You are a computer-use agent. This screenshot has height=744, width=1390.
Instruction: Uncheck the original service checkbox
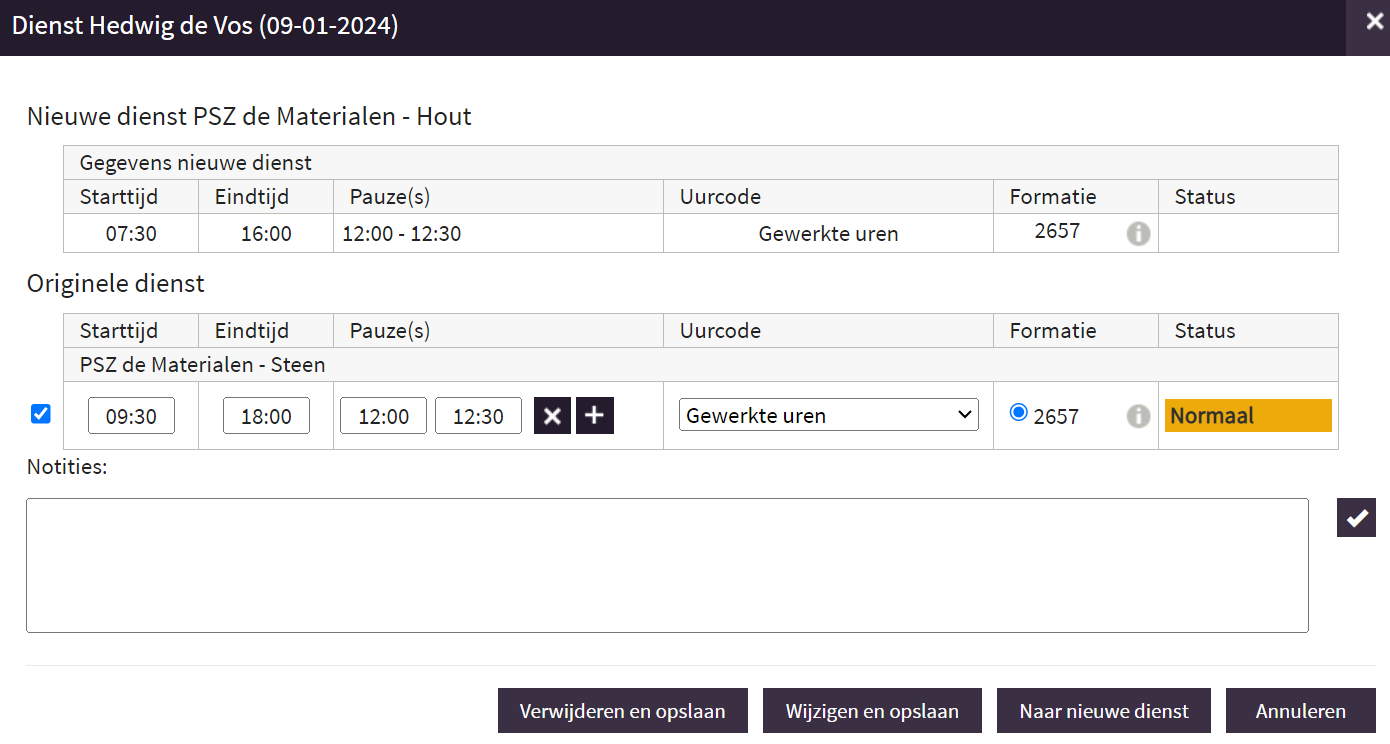pos(41,414)
